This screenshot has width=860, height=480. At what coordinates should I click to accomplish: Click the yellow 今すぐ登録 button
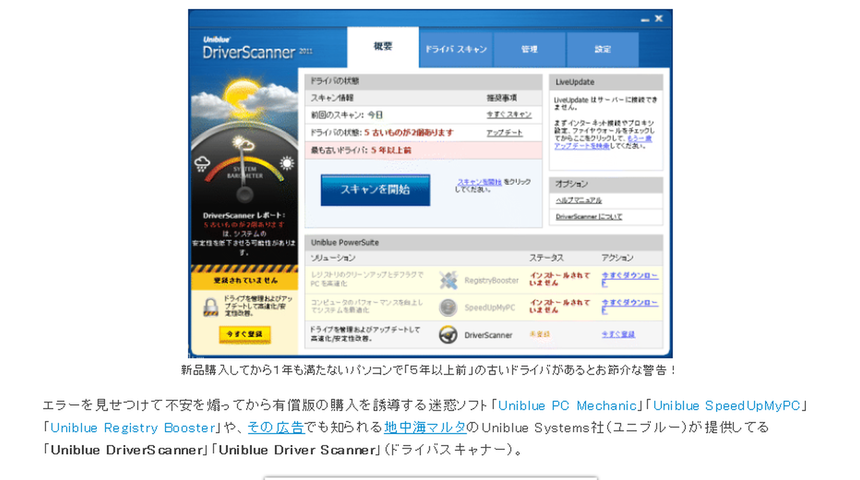245,334
